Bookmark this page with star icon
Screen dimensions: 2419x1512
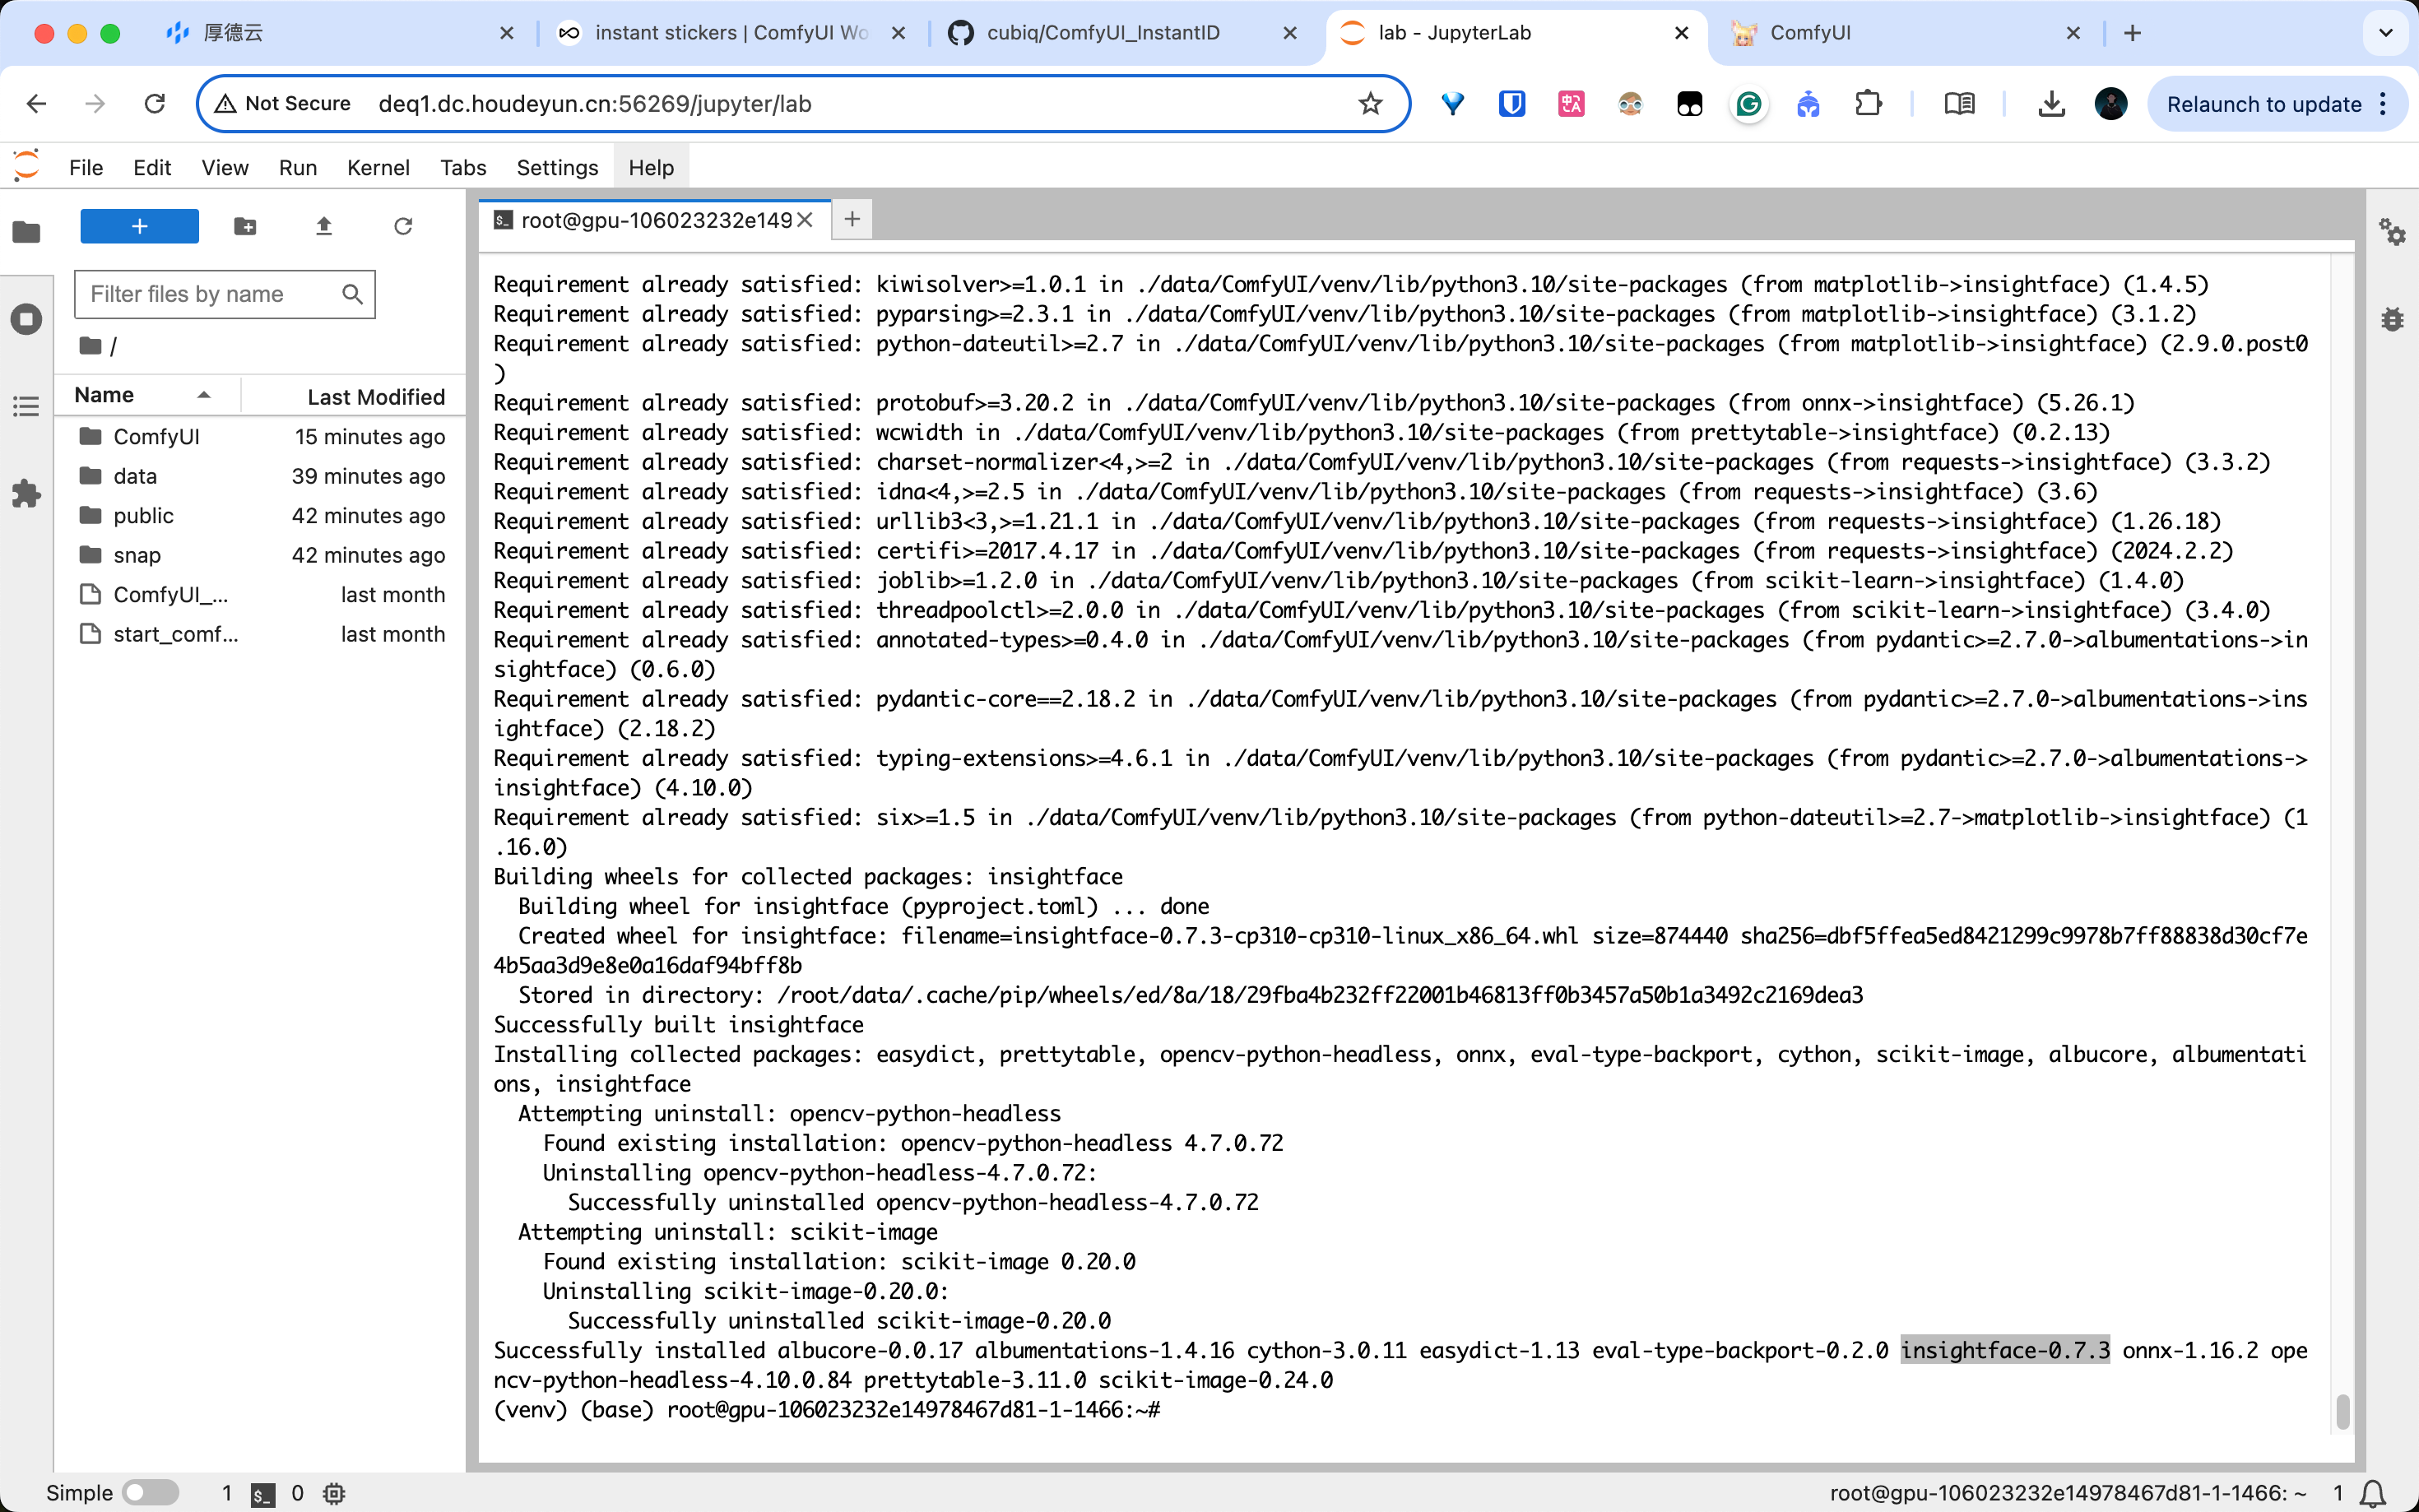coord(1370,104)
